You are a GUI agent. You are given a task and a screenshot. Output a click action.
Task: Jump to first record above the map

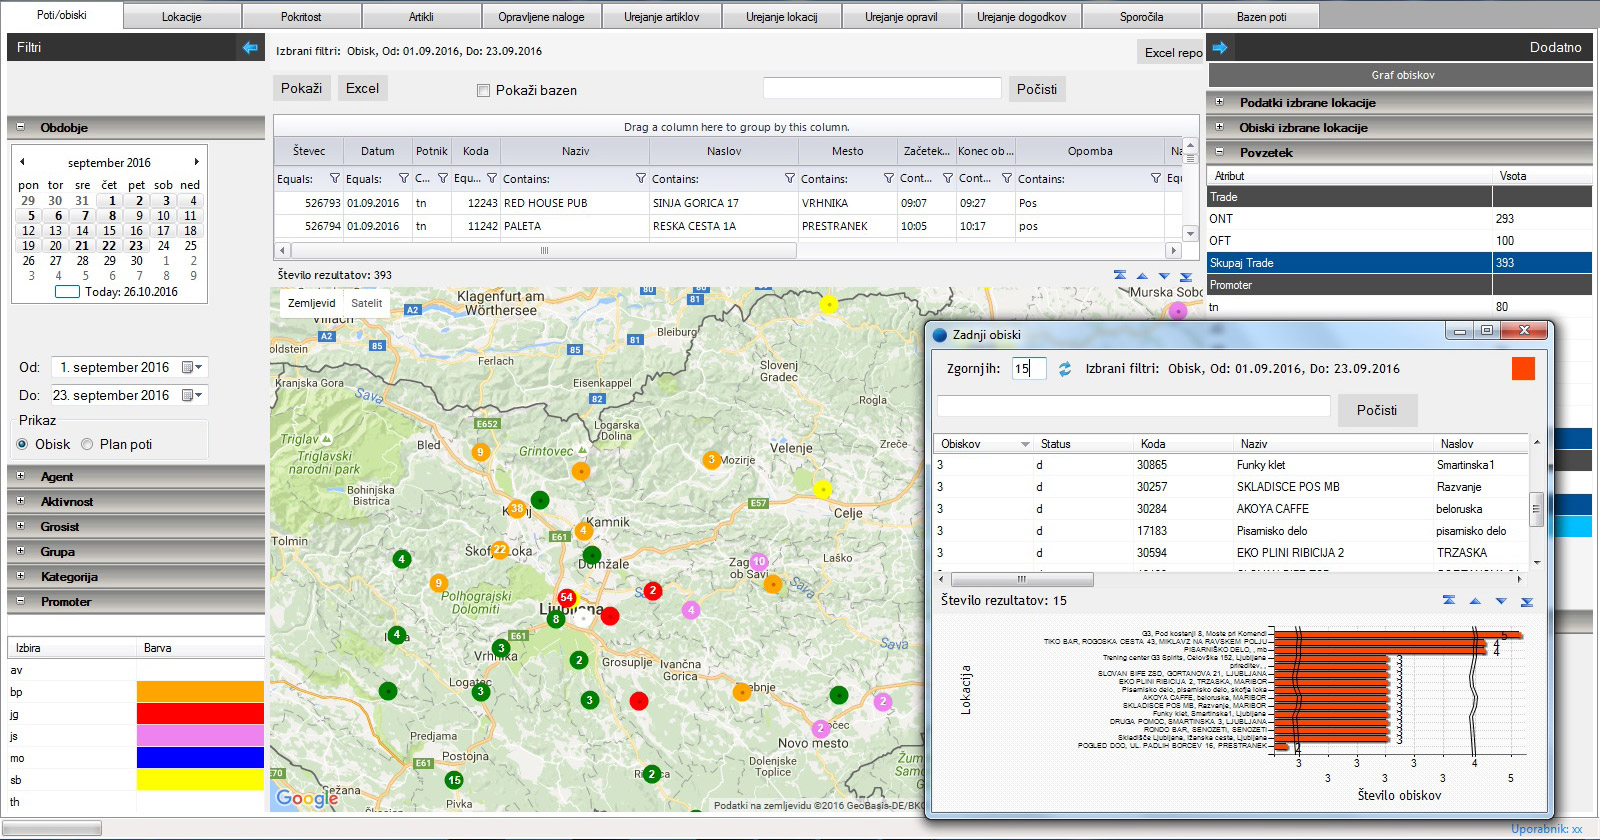click(x=1120, y=275)
